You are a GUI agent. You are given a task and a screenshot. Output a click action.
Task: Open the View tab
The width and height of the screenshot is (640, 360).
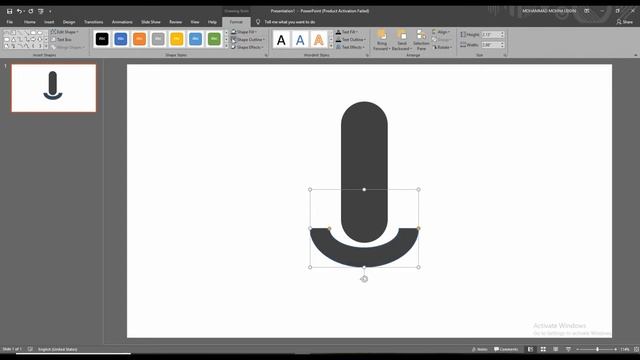pos(195,22)
